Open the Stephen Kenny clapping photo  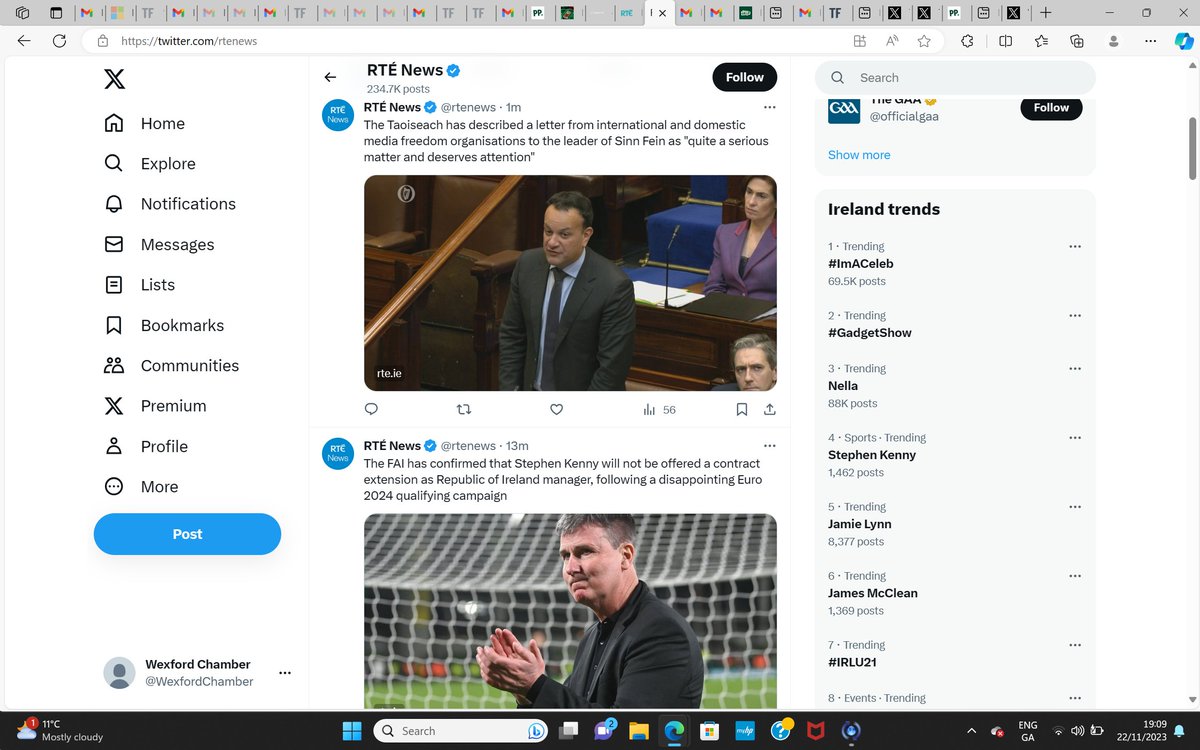coord(570,611)
